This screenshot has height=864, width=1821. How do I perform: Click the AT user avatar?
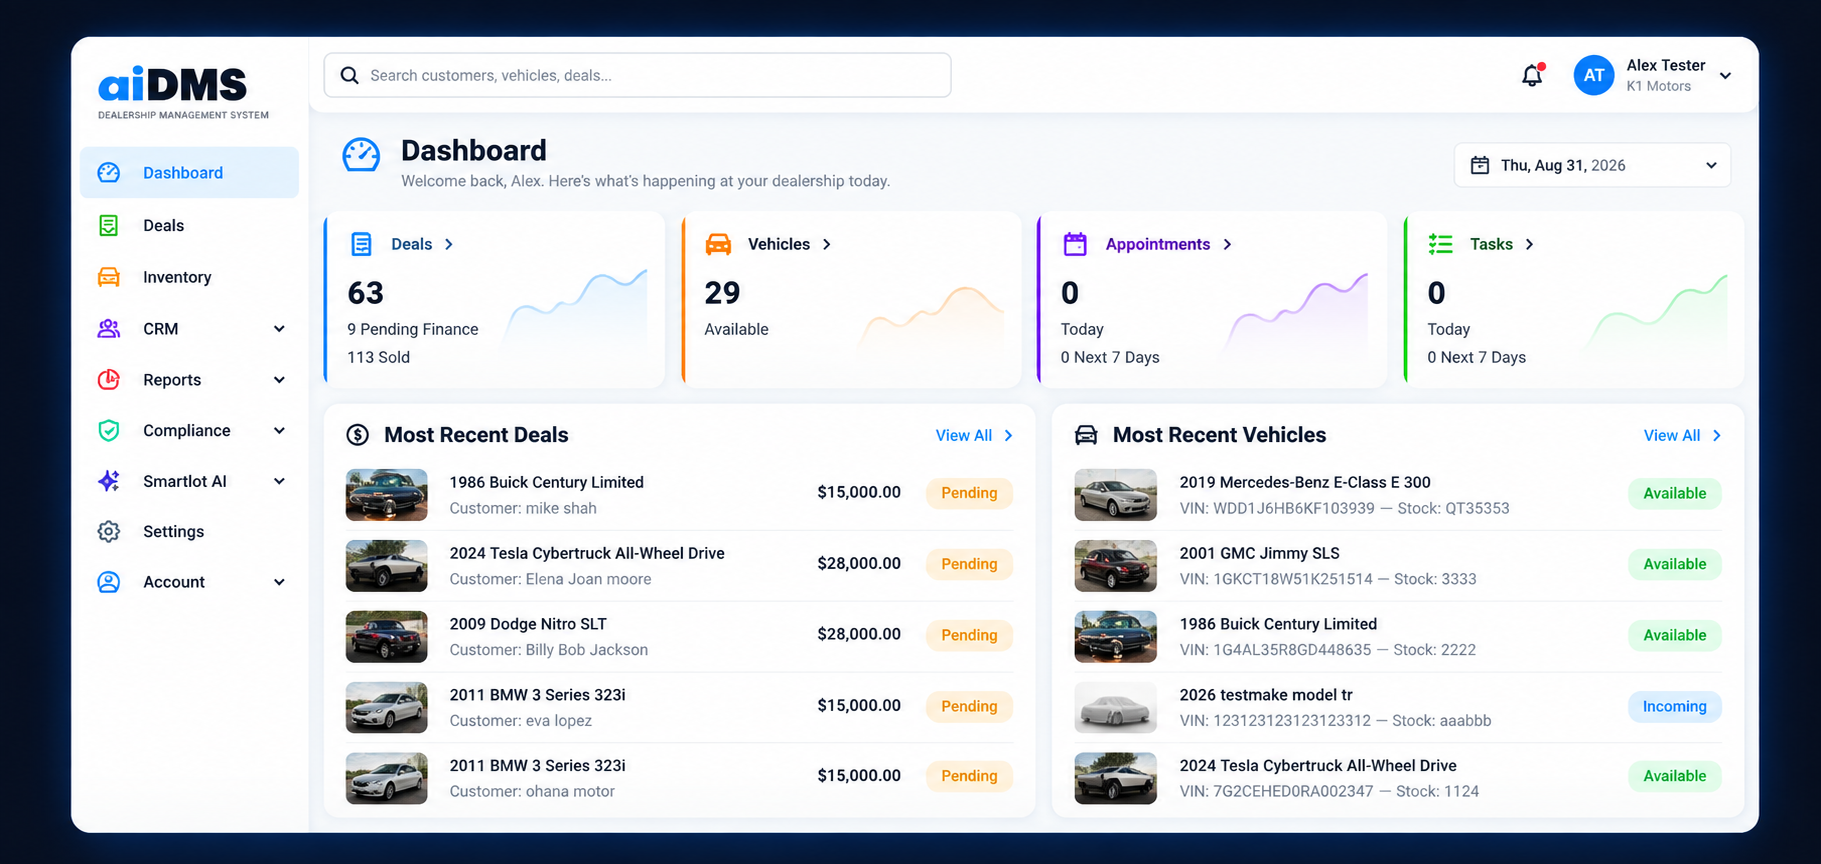[1593, 75]
